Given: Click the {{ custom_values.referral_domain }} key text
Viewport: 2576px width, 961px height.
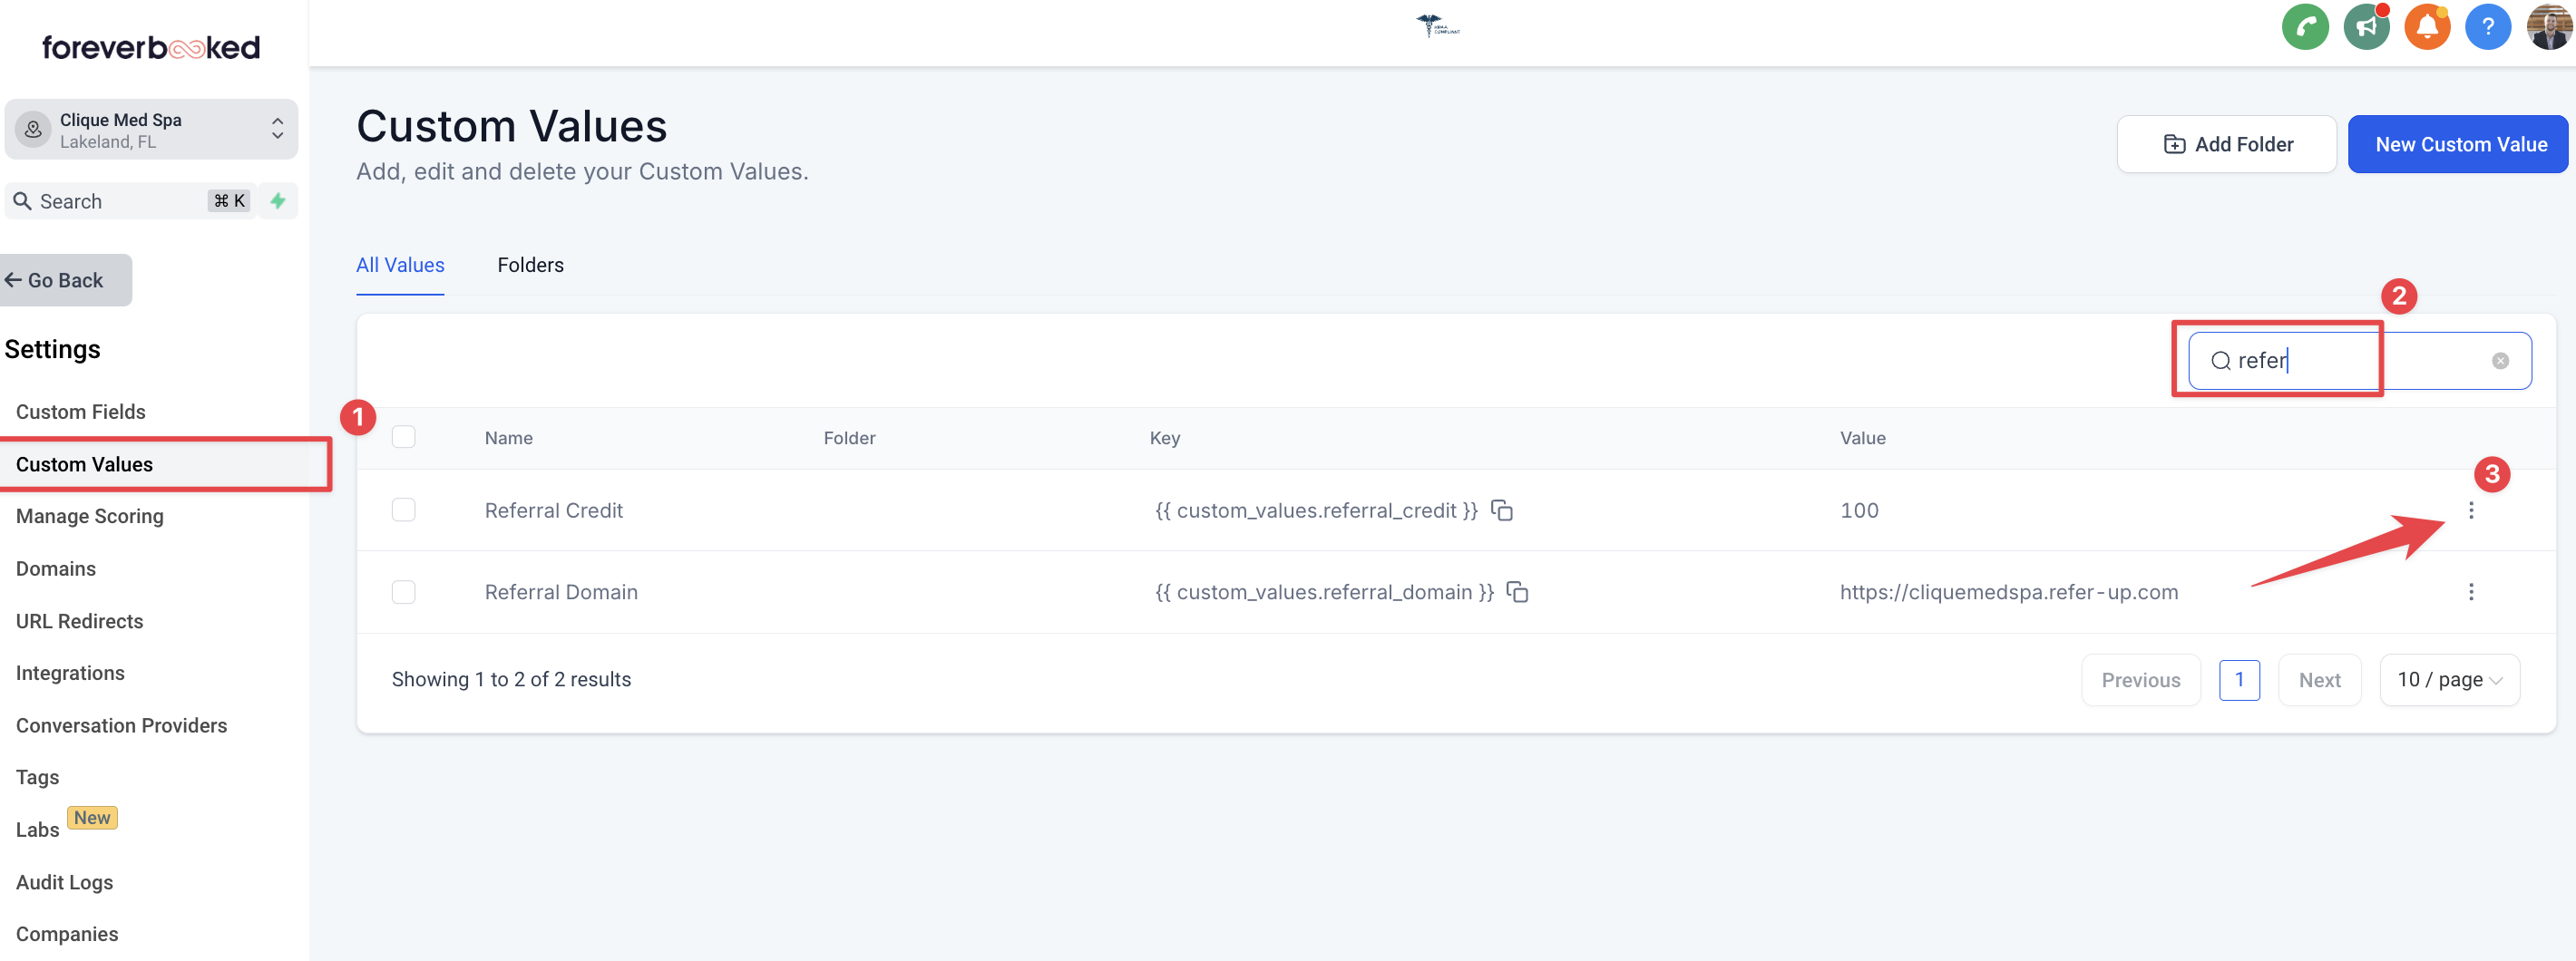Looking at the screenshot, I should tap(1324, 592).
